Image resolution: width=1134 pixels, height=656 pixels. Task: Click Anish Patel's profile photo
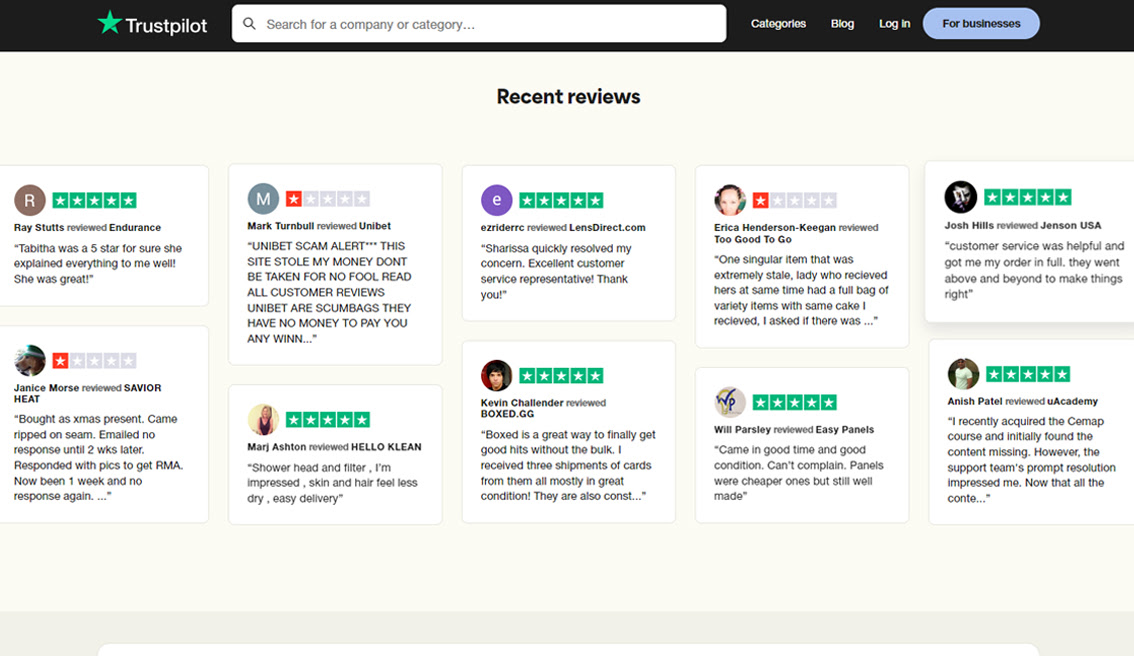pyautogui.click(x=963, y=374)
